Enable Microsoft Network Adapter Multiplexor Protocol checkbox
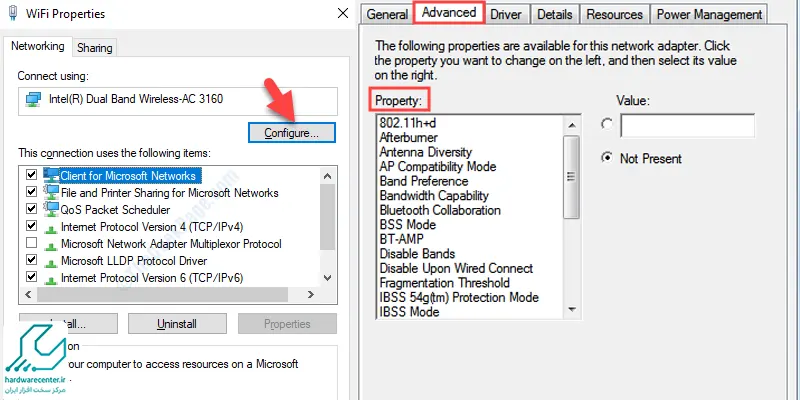This screenshot has height=400, width=800. [32, 242]
